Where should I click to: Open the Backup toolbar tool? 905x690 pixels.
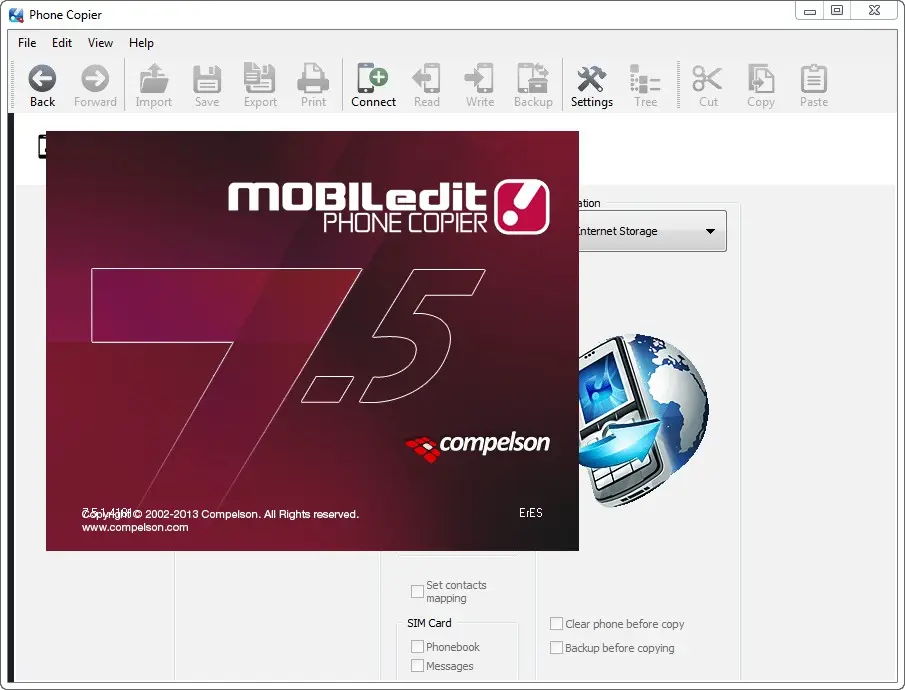pyautogui.click(x=533, y=79)
